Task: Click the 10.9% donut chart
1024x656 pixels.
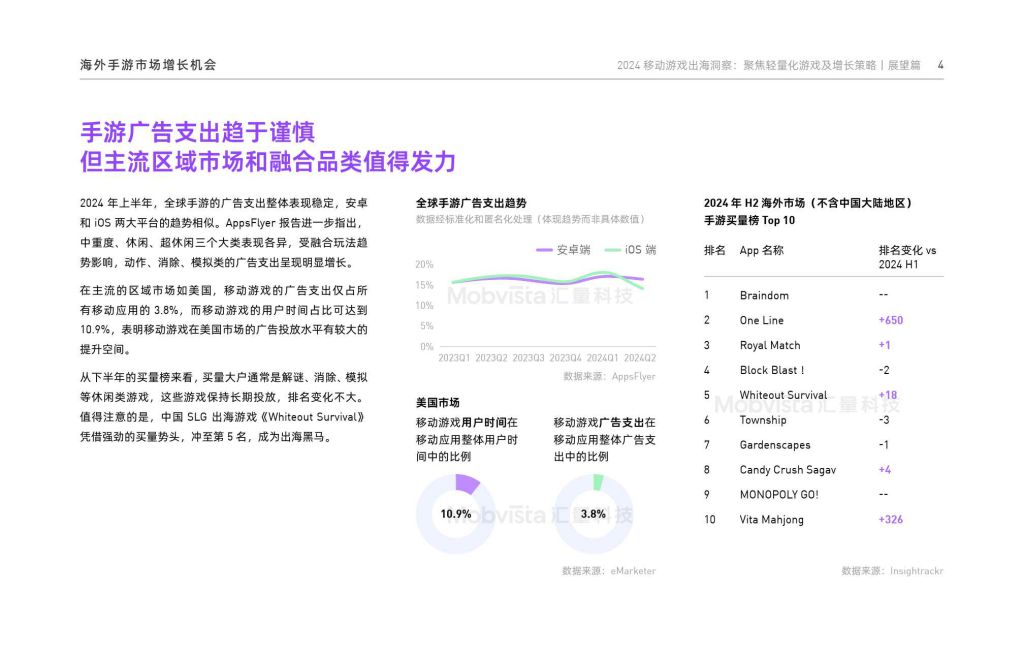Action: (456, 514)
